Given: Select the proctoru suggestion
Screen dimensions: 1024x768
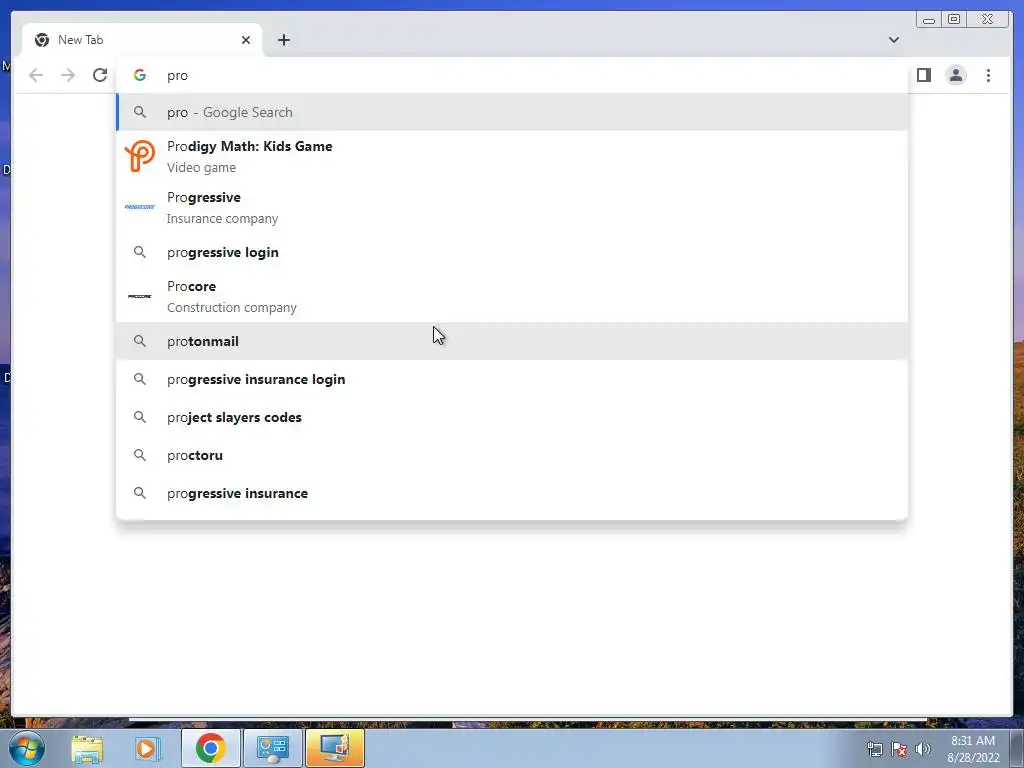Looking at the screenshot, I should coord(512,455).
